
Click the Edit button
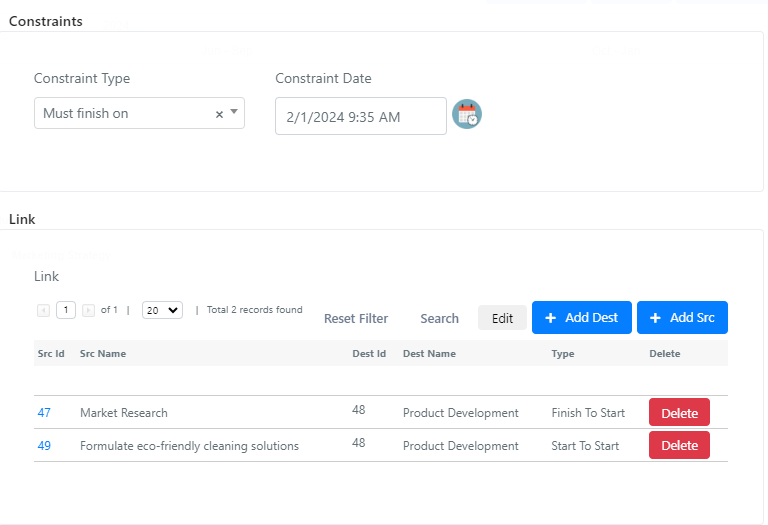502,318
